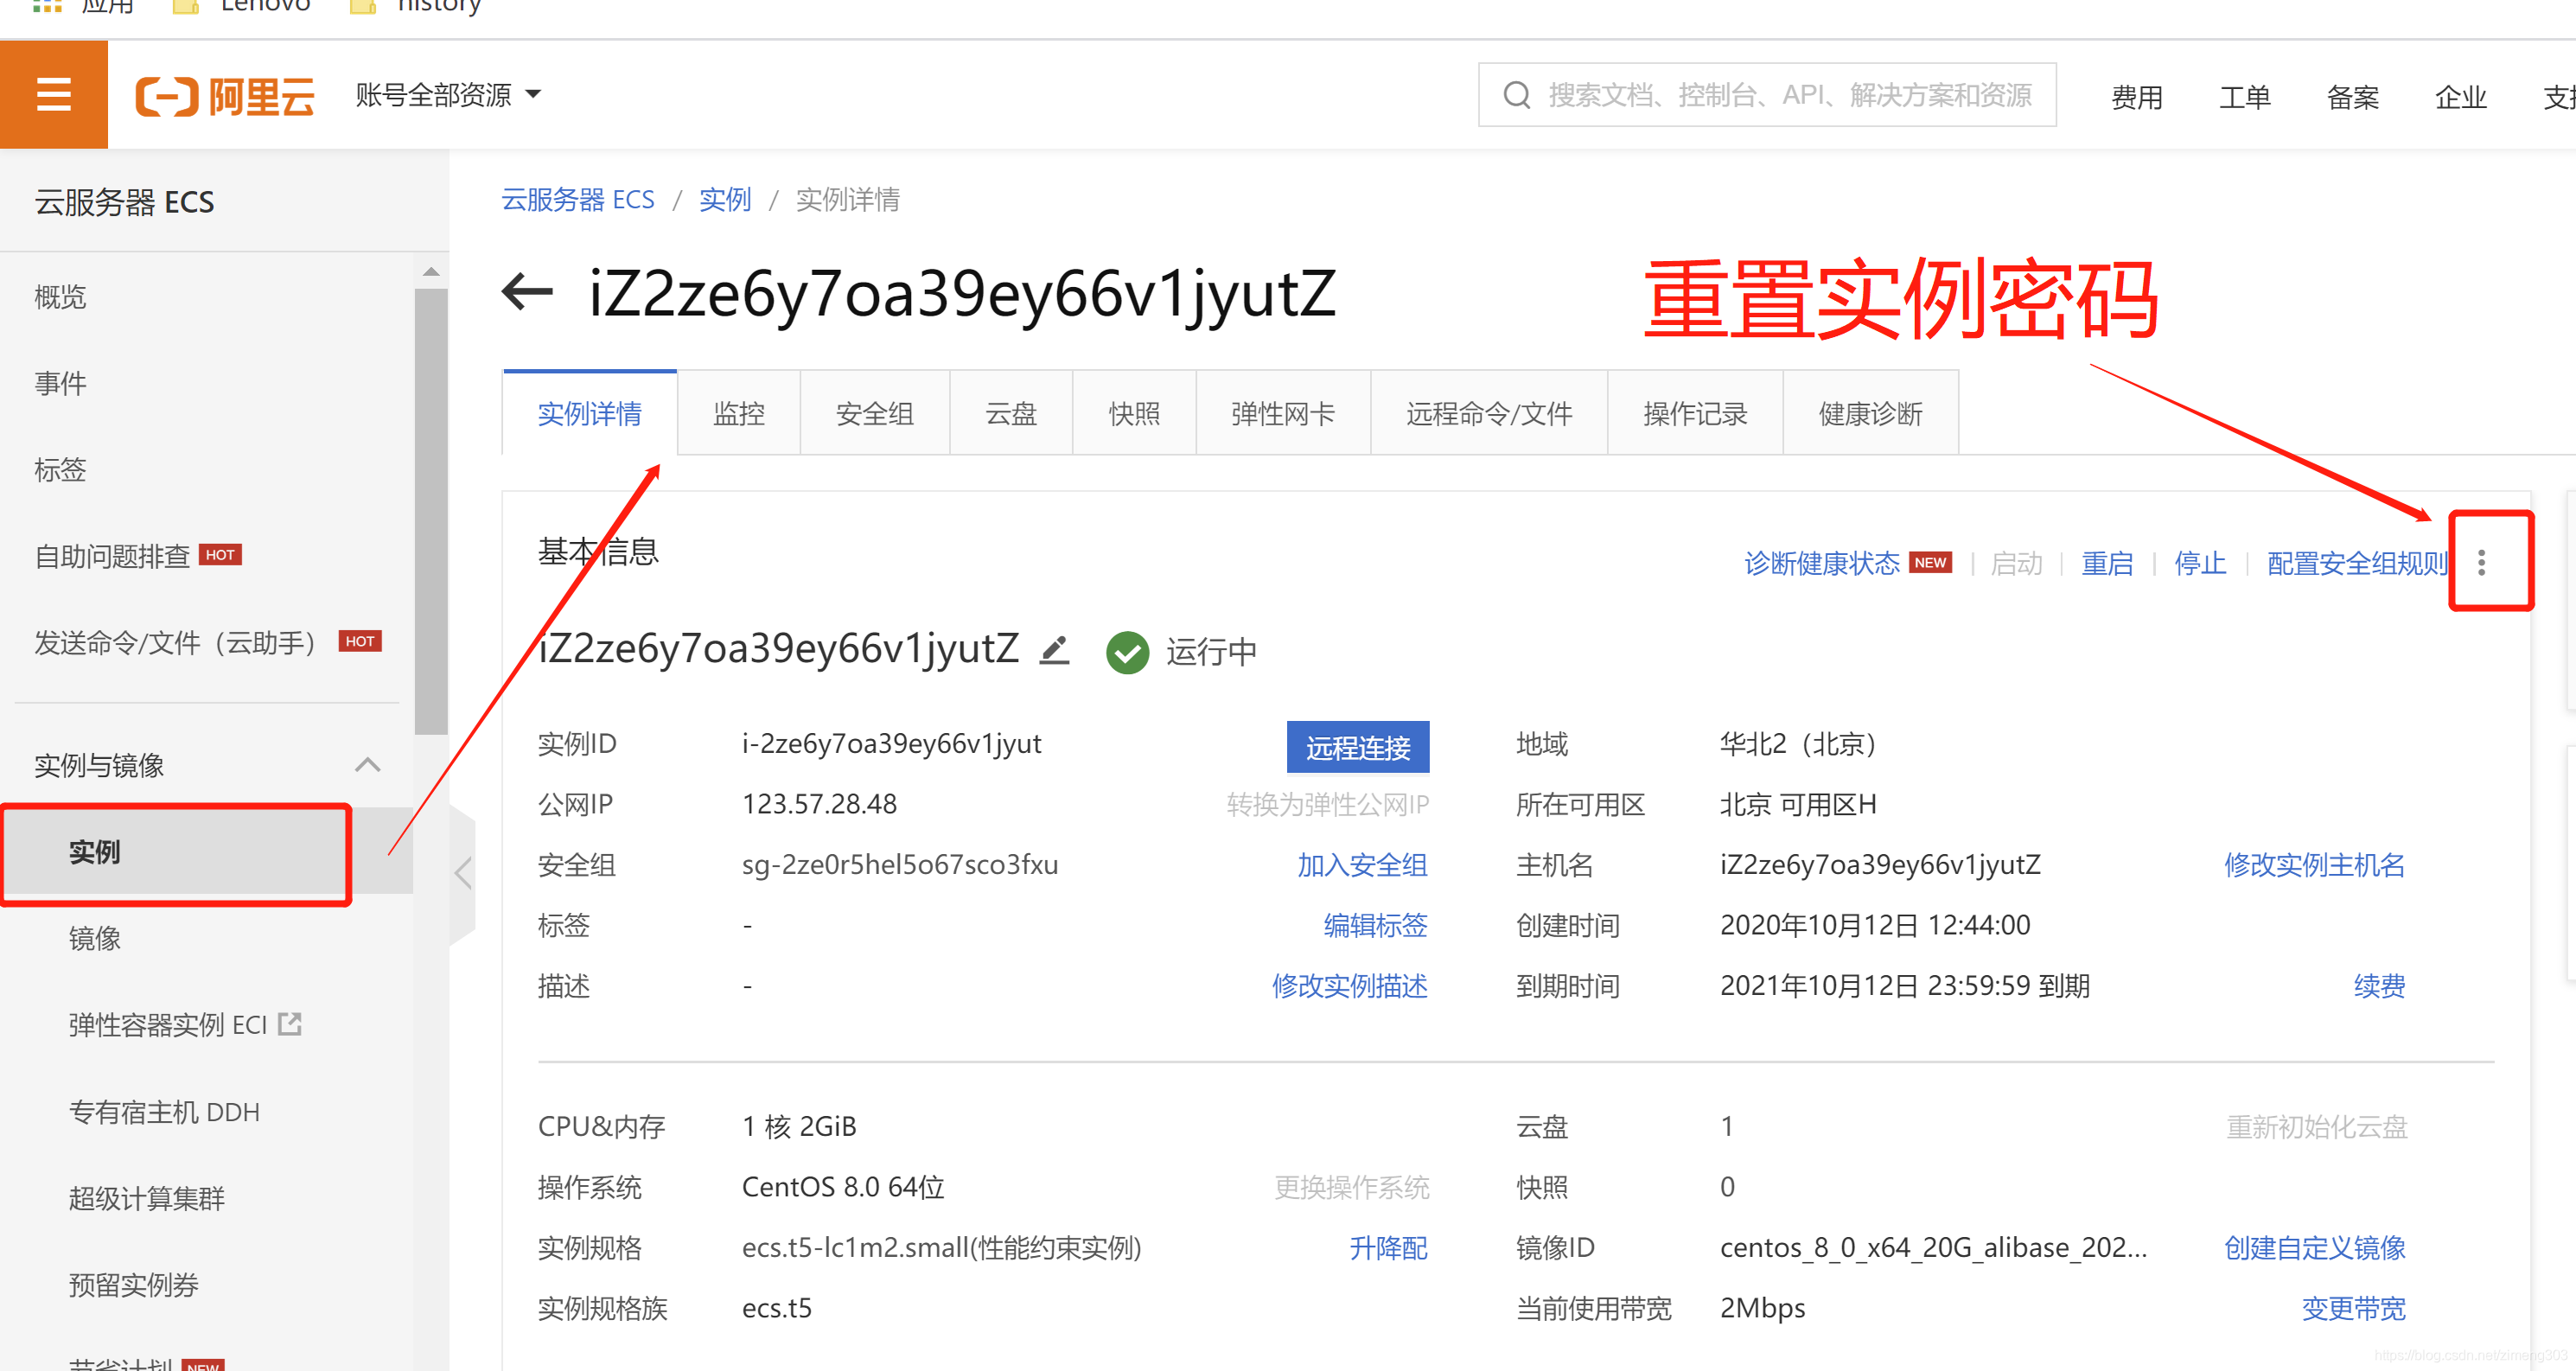Screen dimensions: 2576x1371
Task: Collapse the sidebar with the chevron handle
Action: [x=462, y=873]
